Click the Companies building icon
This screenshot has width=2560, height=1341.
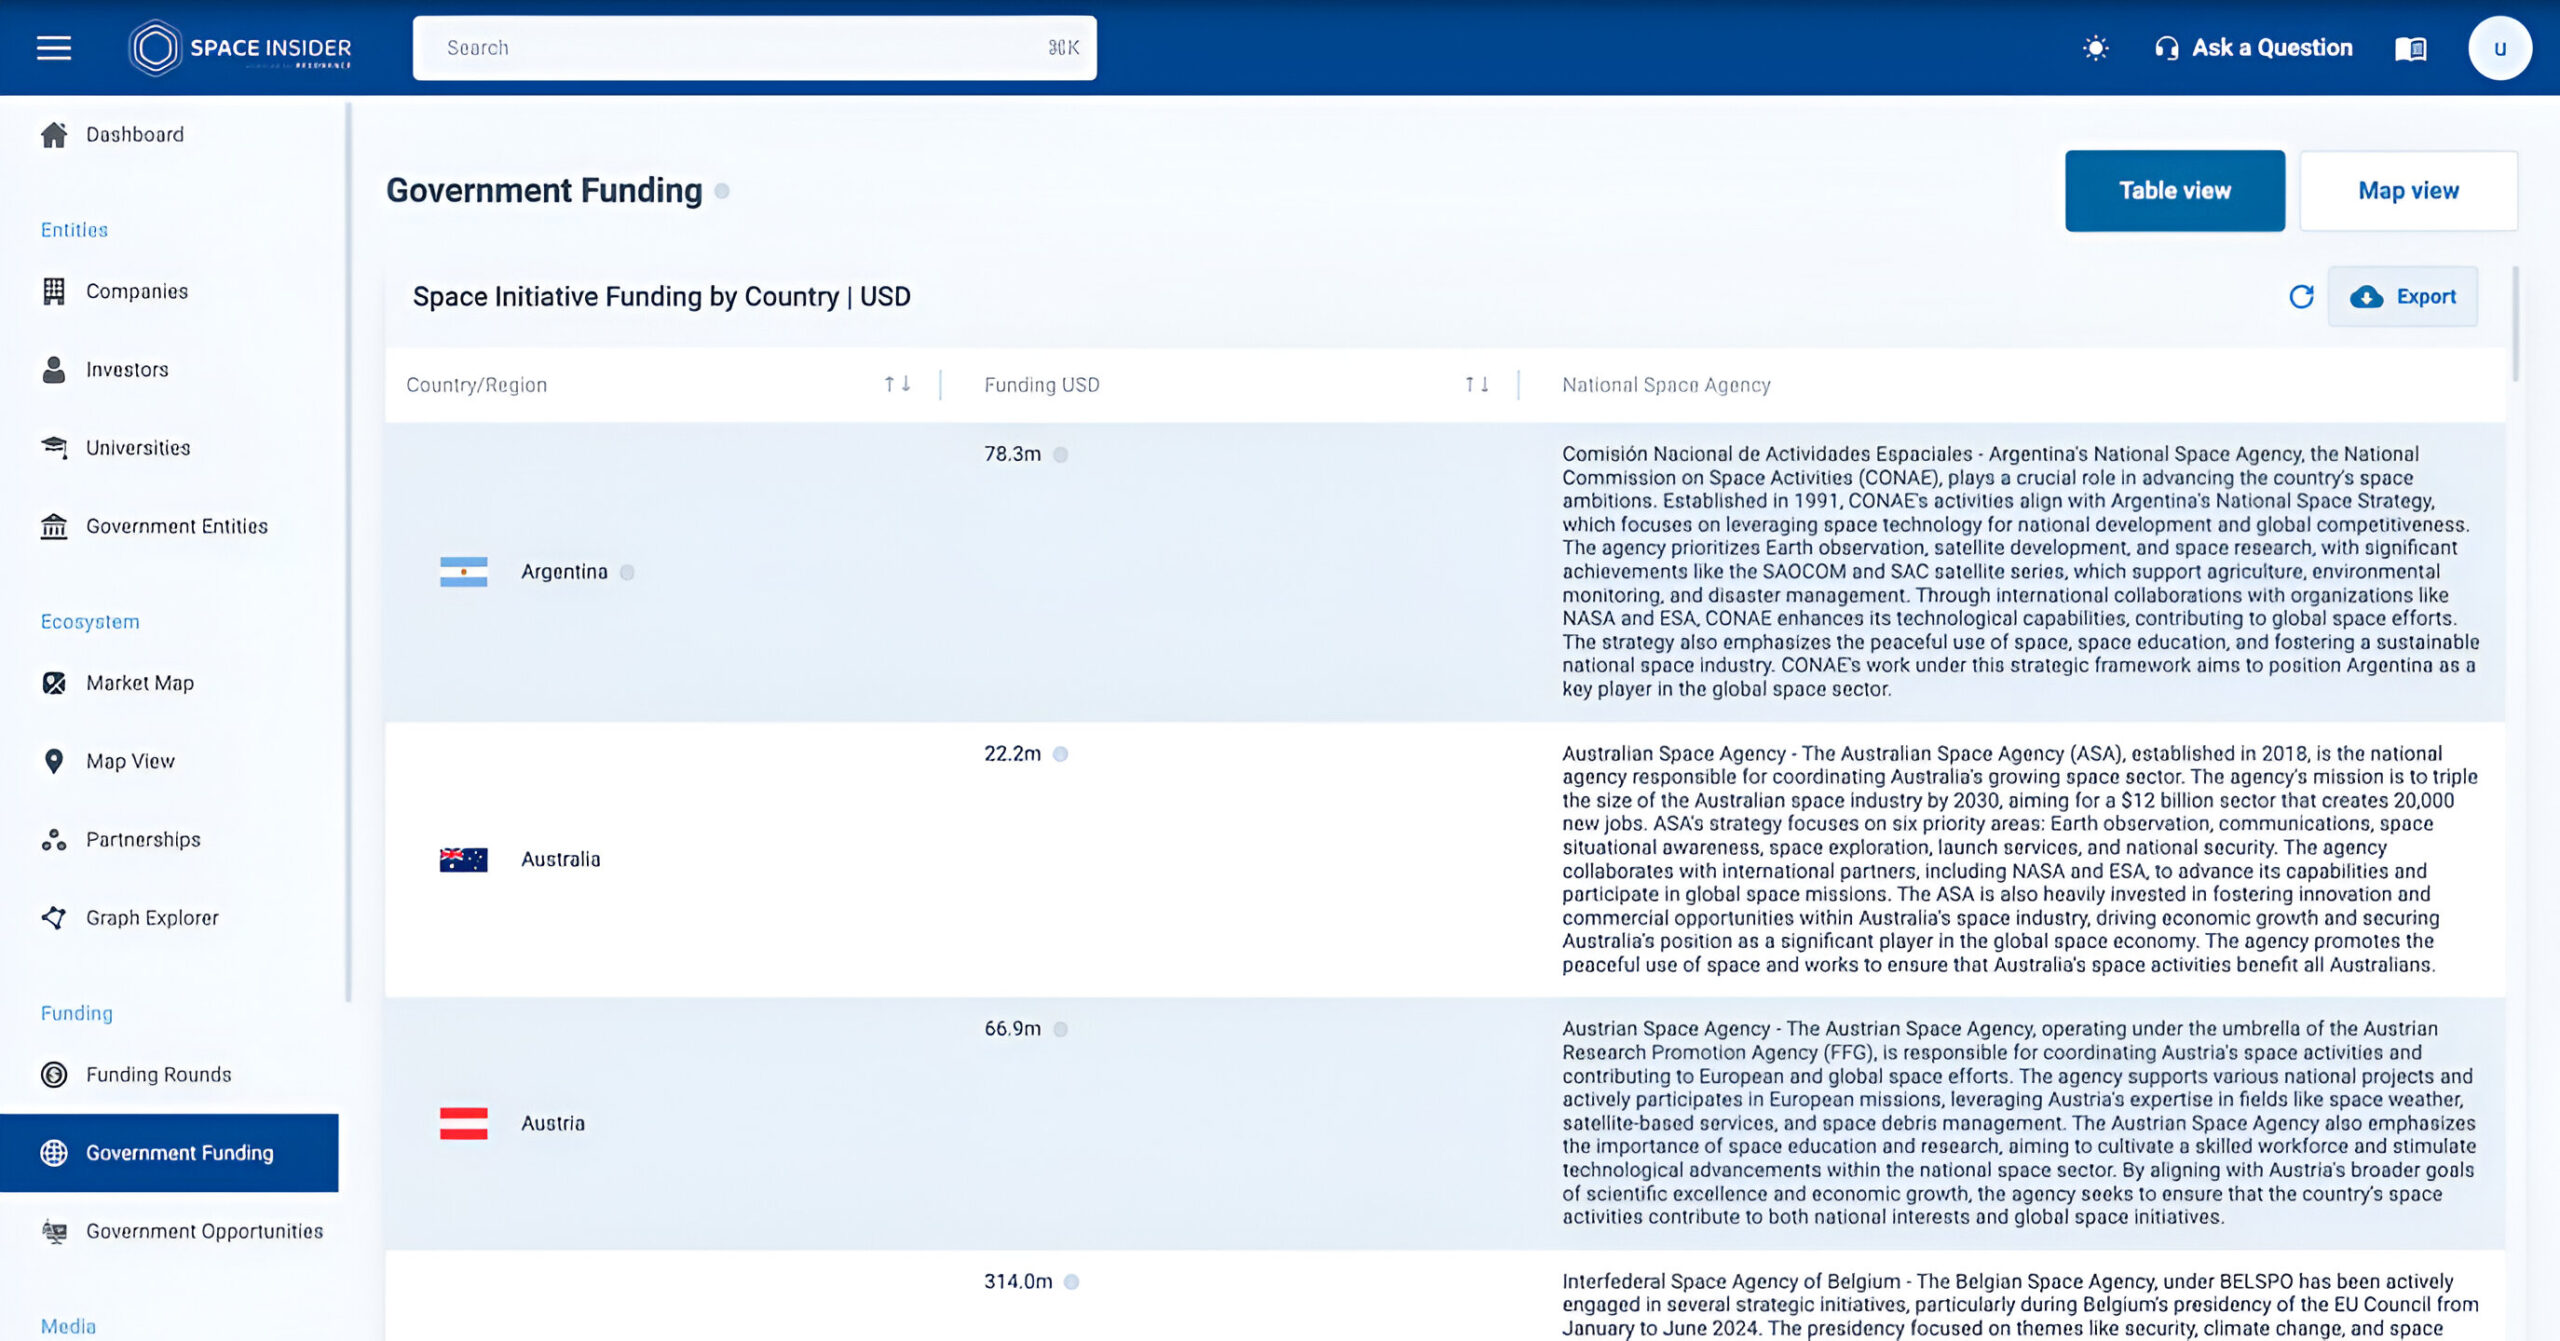coord(54,291)
